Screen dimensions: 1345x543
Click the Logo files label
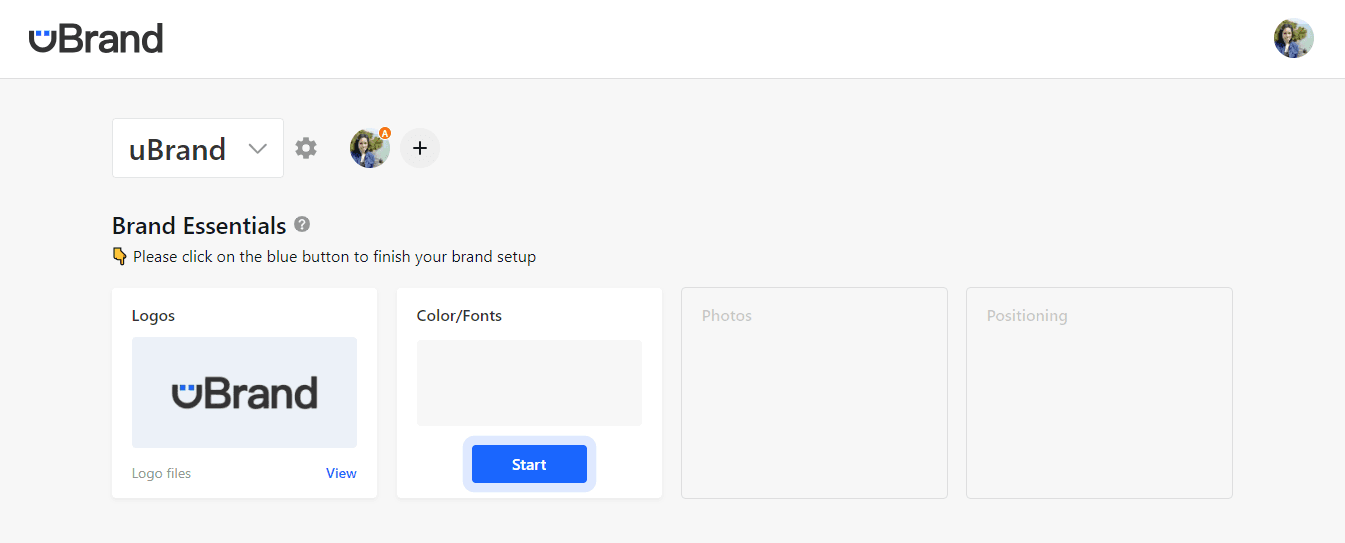point(161,473)
